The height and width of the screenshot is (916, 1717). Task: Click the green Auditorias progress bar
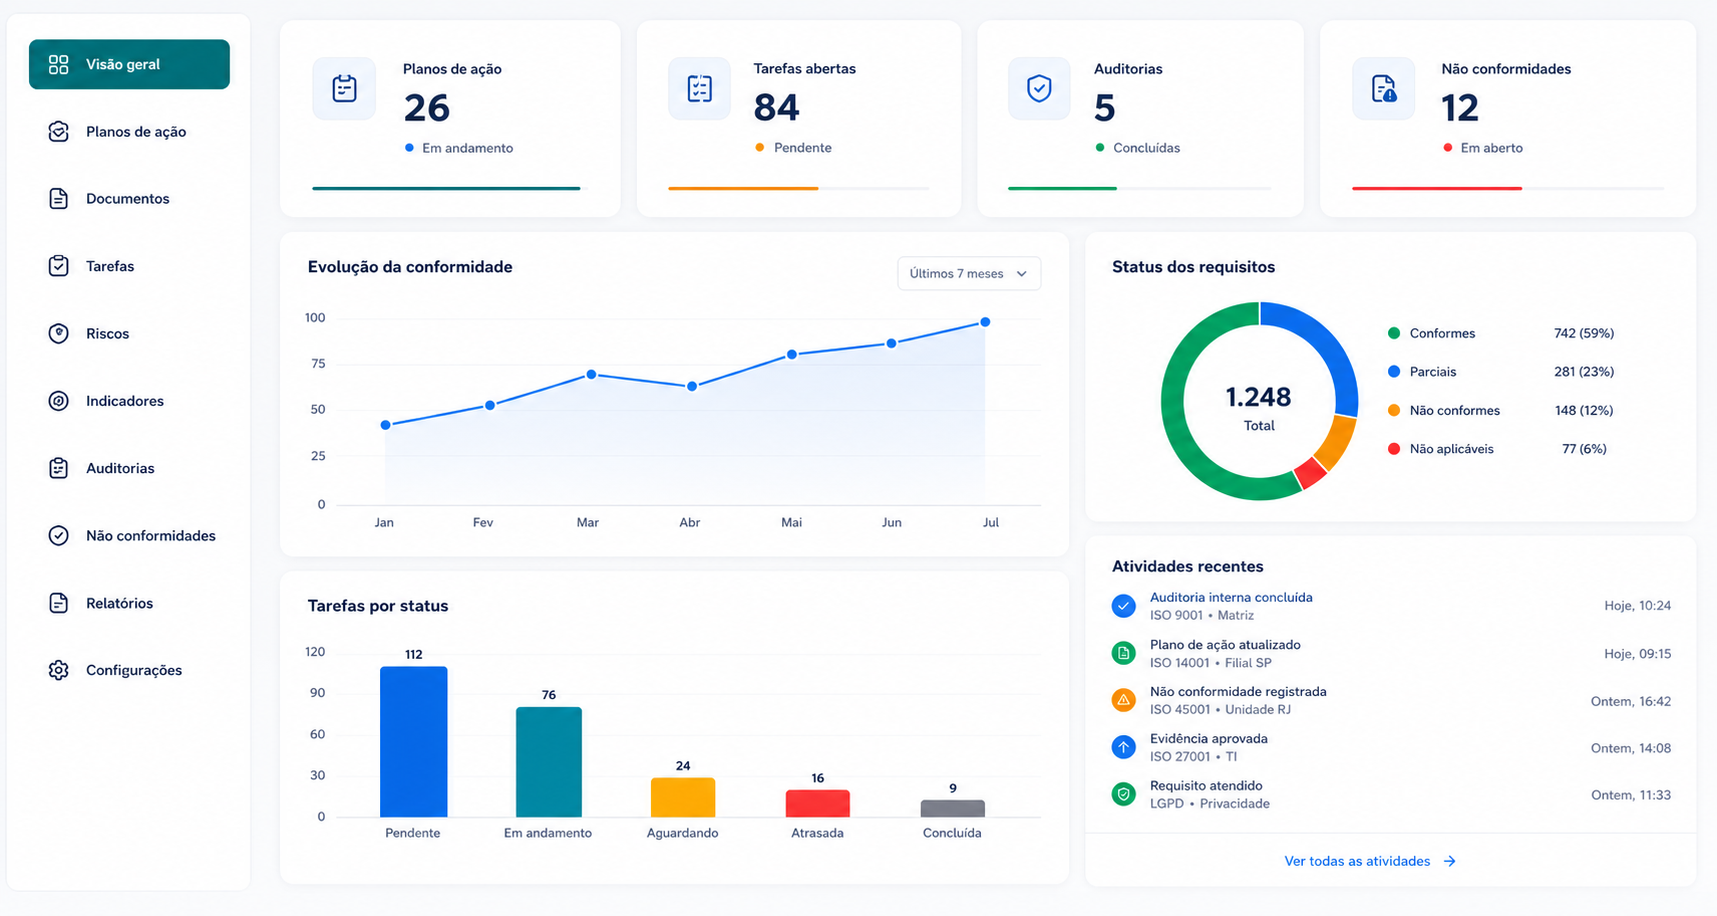point(1062,188)
